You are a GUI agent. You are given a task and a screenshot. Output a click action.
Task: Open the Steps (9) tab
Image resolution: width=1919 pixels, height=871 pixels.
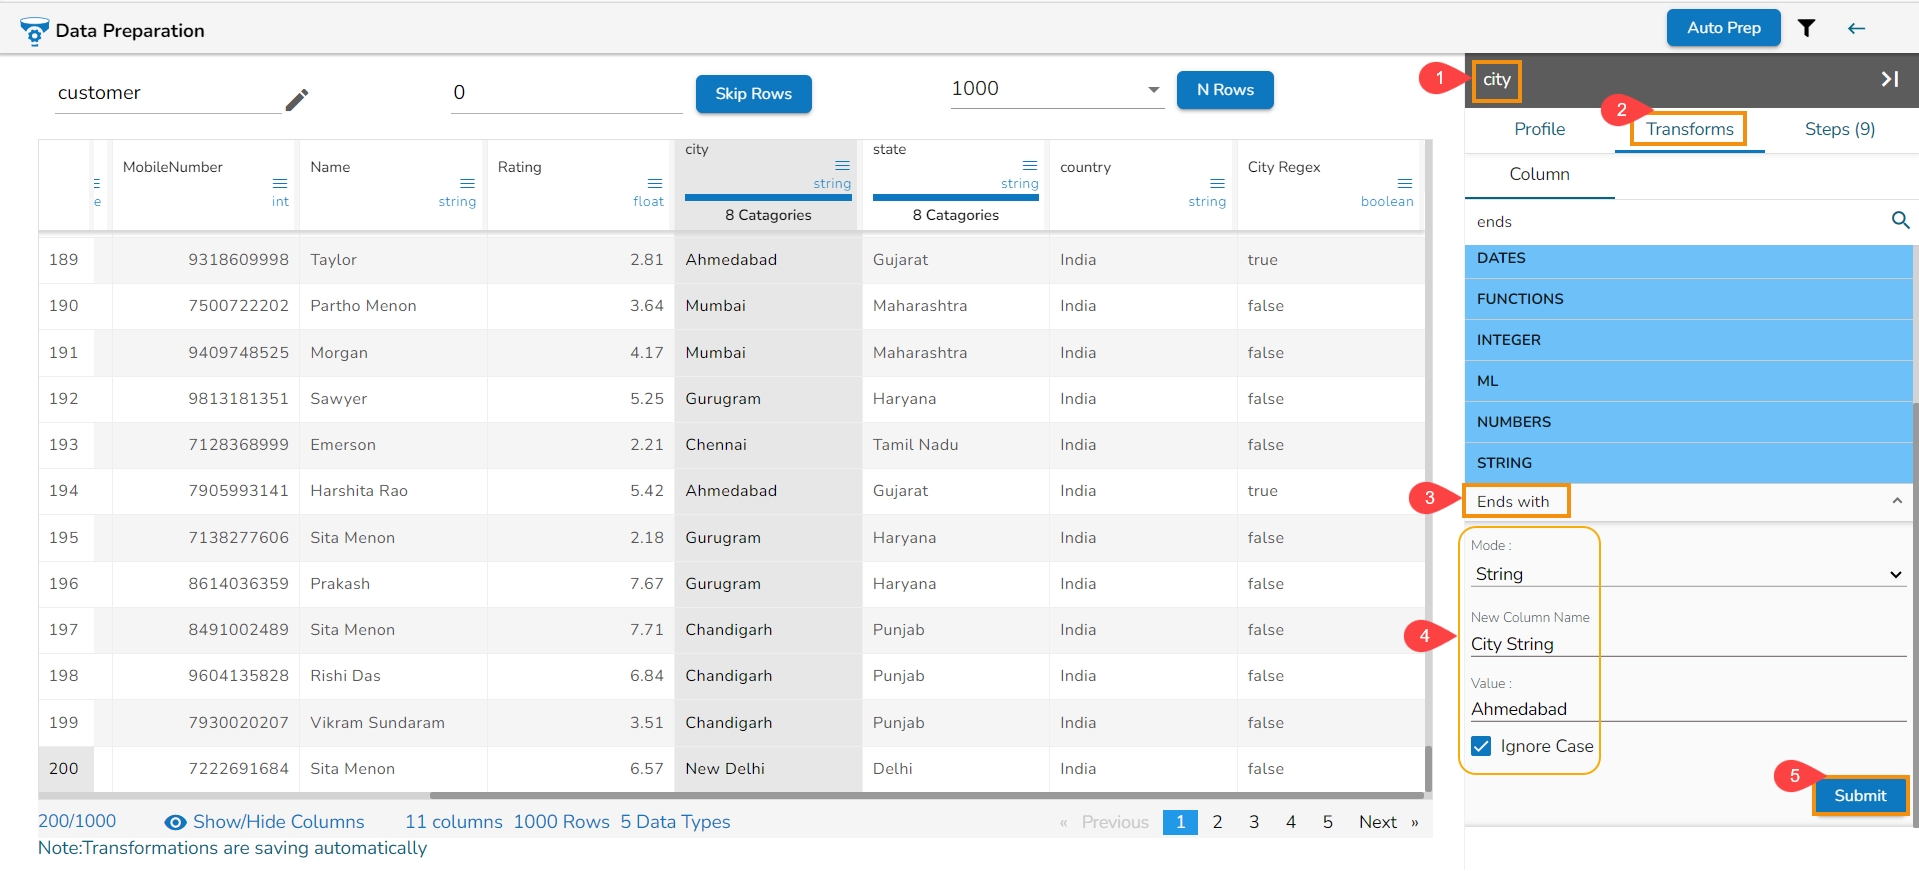[x=1839, y=129]
